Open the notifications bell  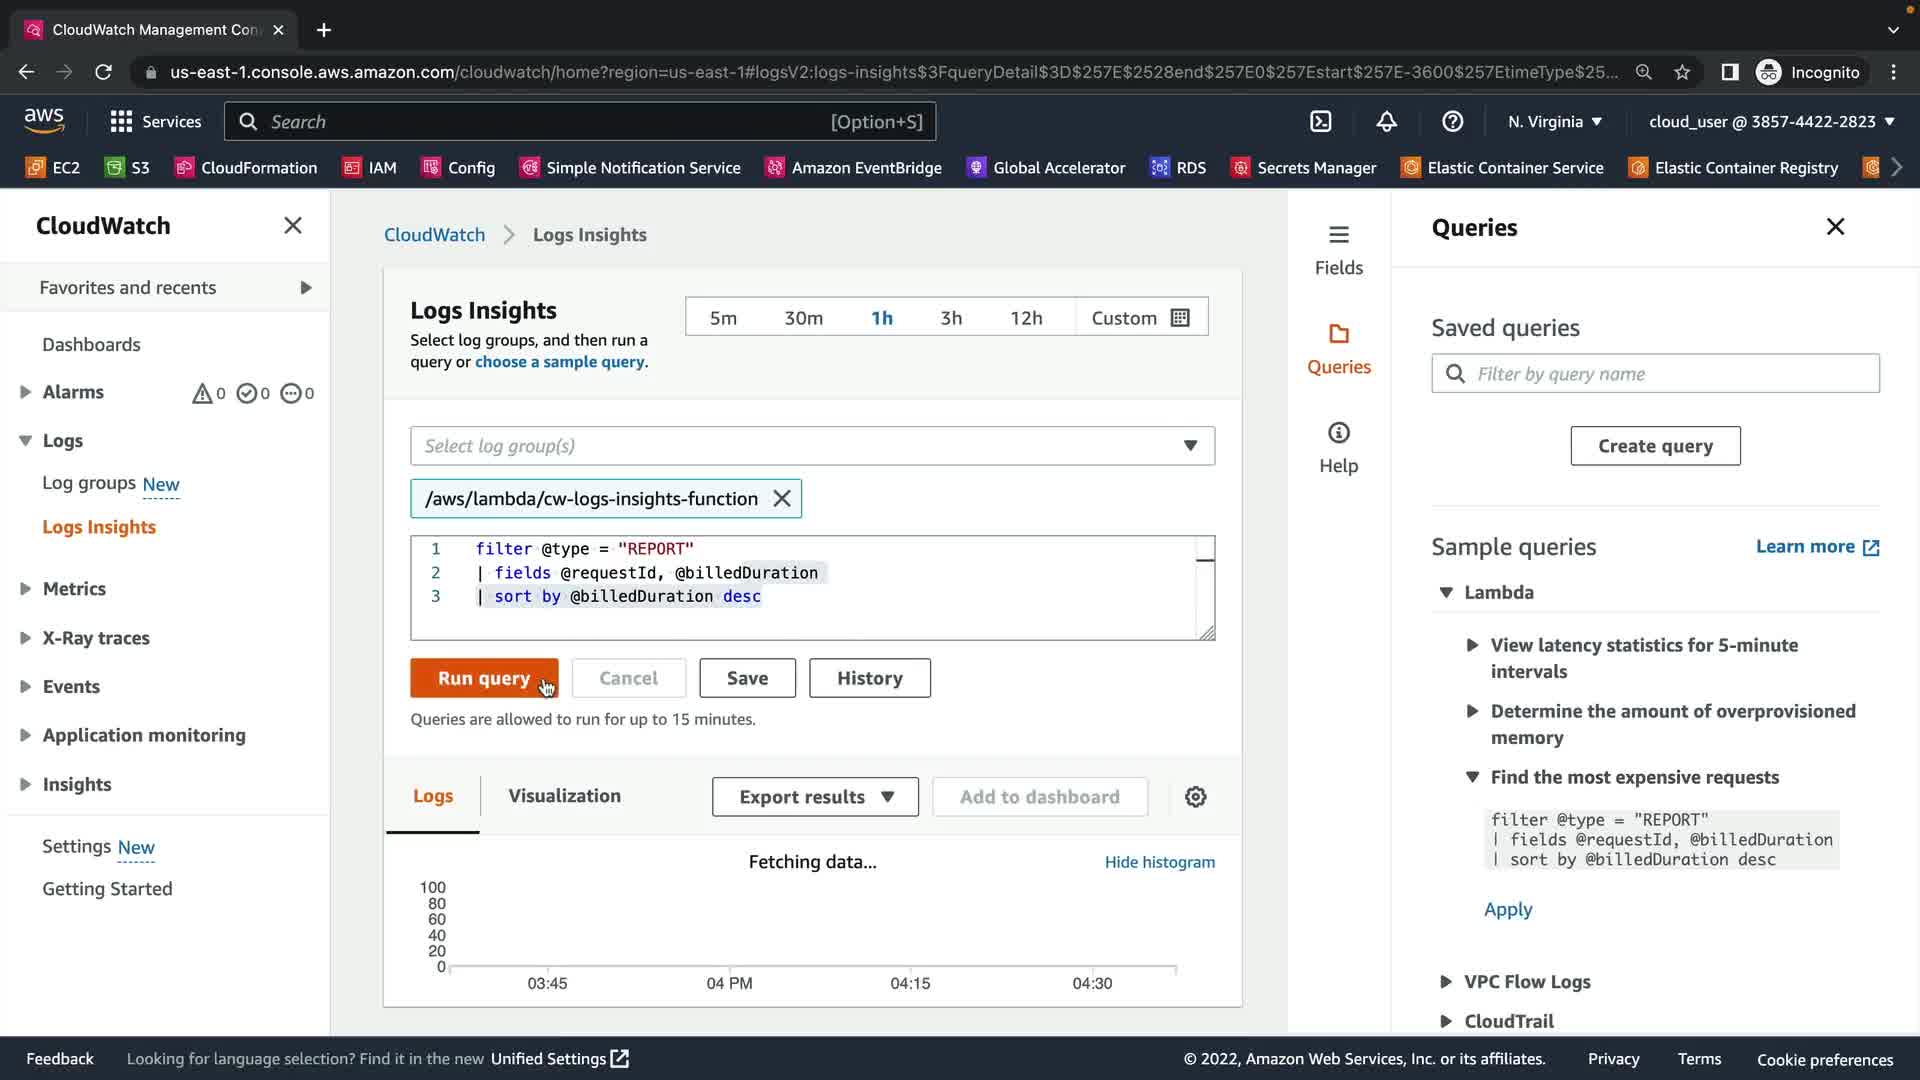pos(1386,121)
